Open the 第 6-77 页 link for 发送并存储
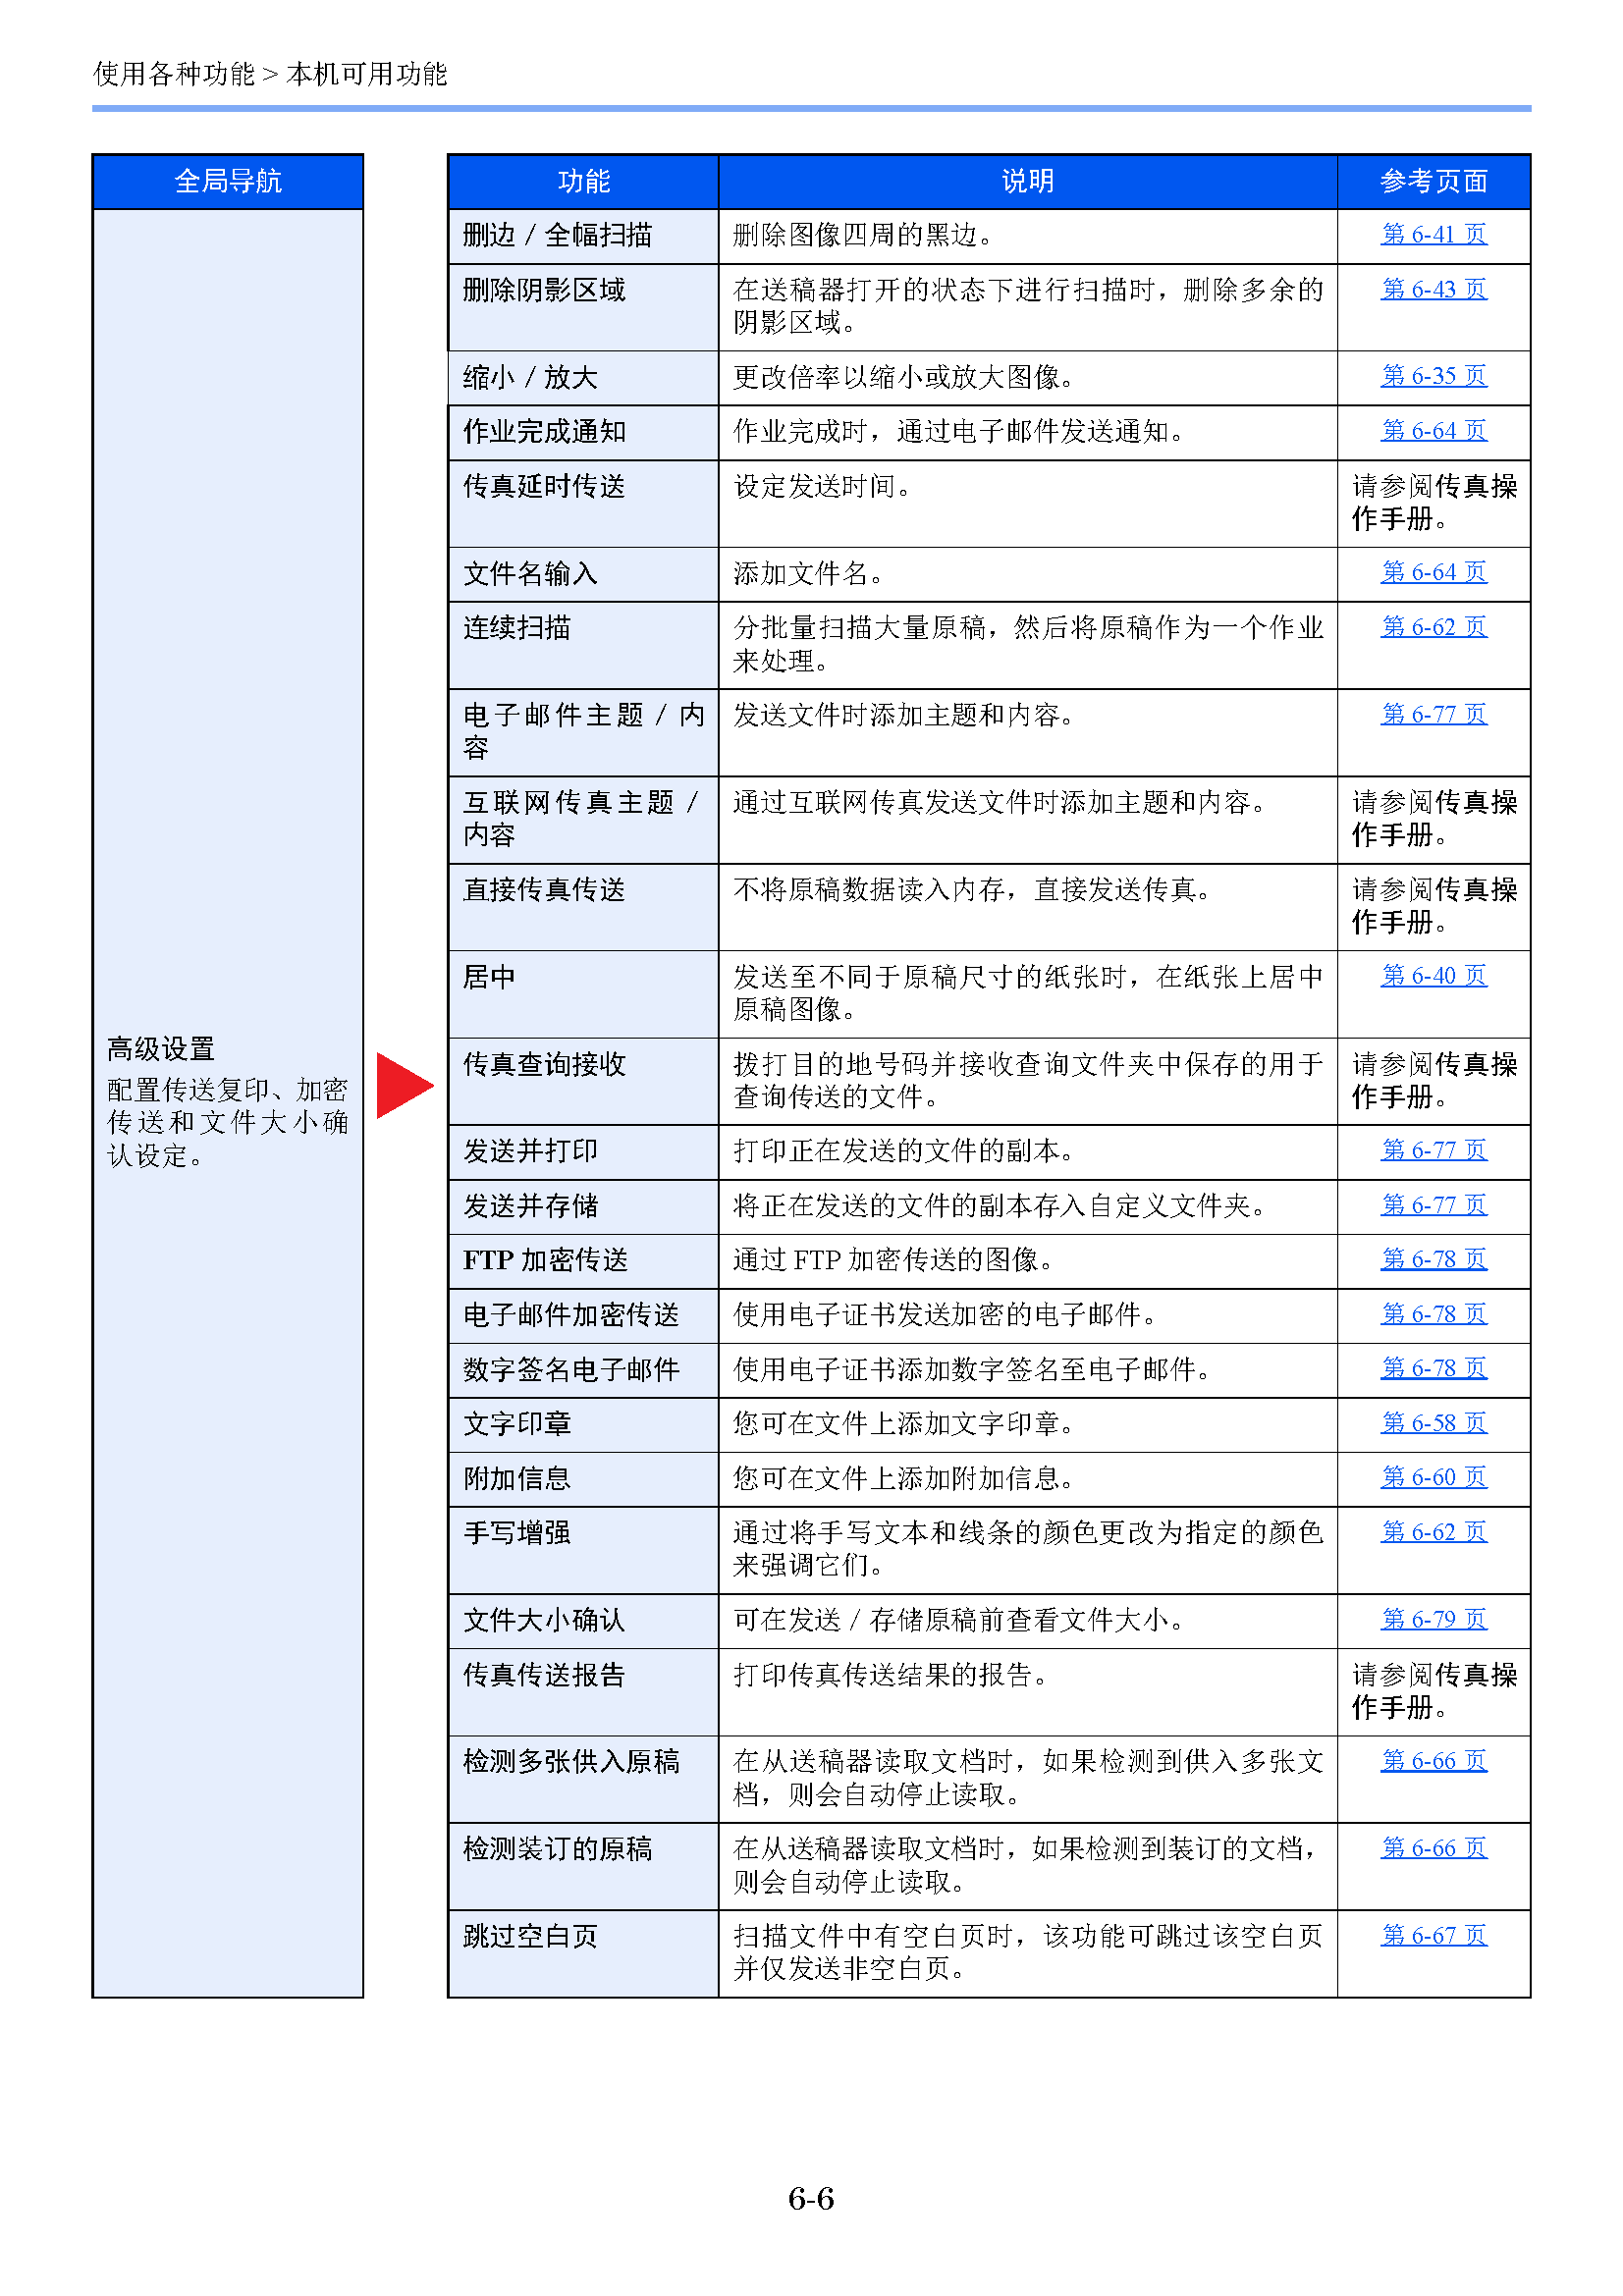The image size is (1623, 2296). coord(1433,1205)
